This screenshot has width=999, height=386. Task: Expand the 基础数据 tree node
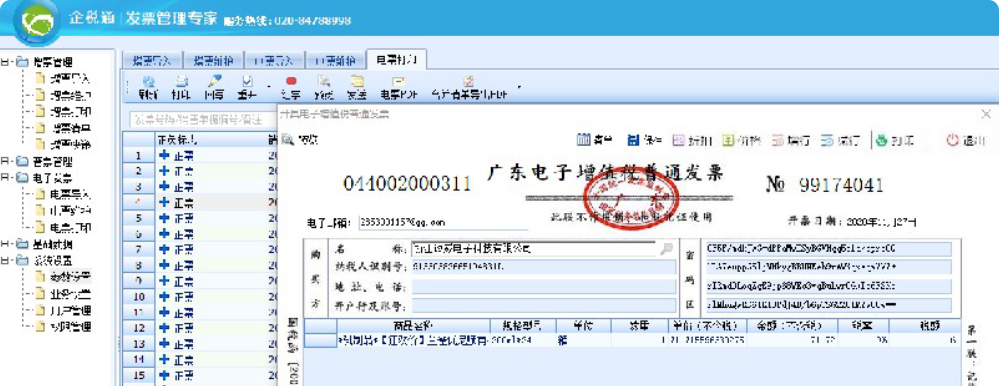(x=5, y=244)
